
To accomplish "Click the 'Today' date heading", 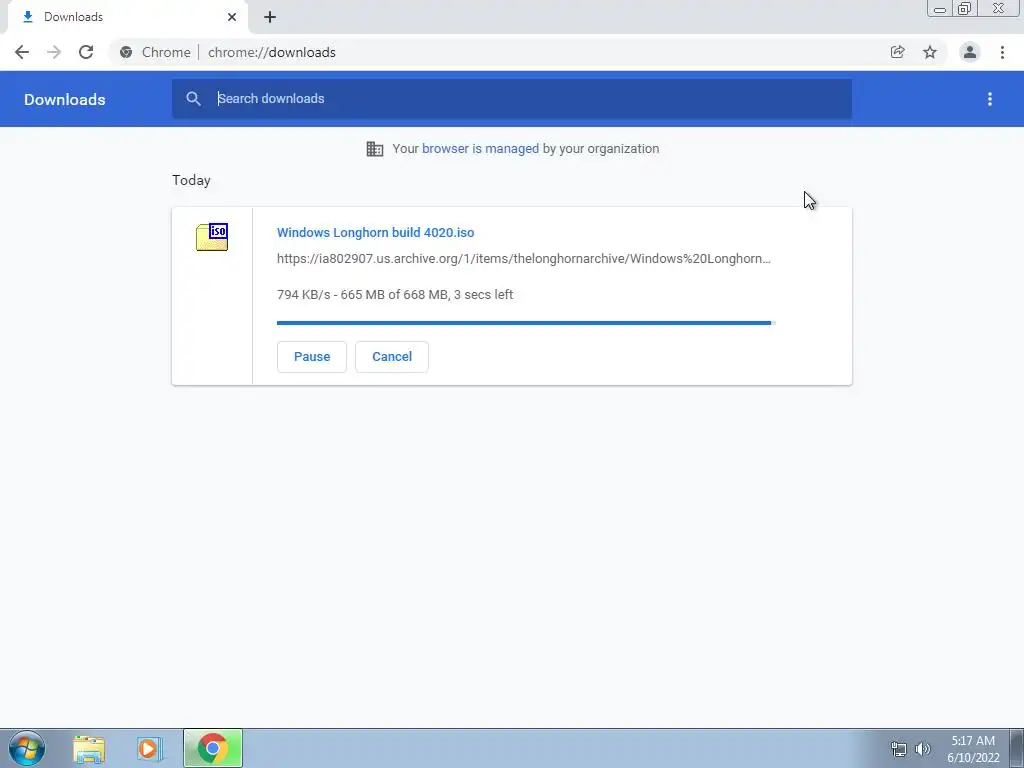I will [x=191, y=180].
